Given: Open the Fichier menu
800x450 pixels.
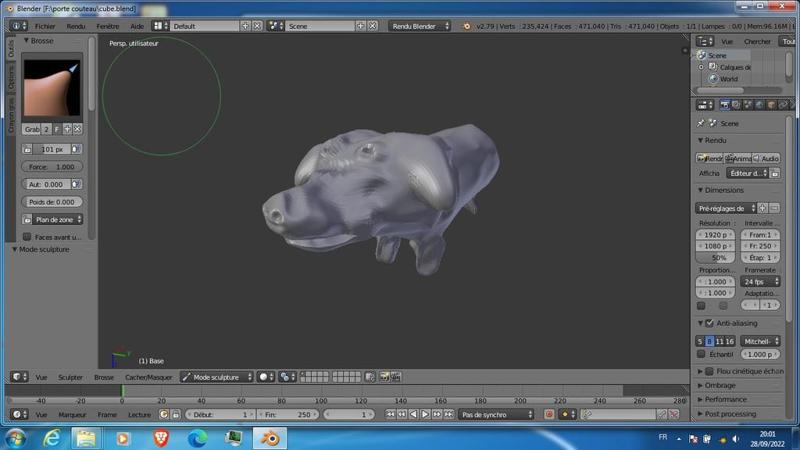Looking at the screenshot, I should click(x=45, y=26).
